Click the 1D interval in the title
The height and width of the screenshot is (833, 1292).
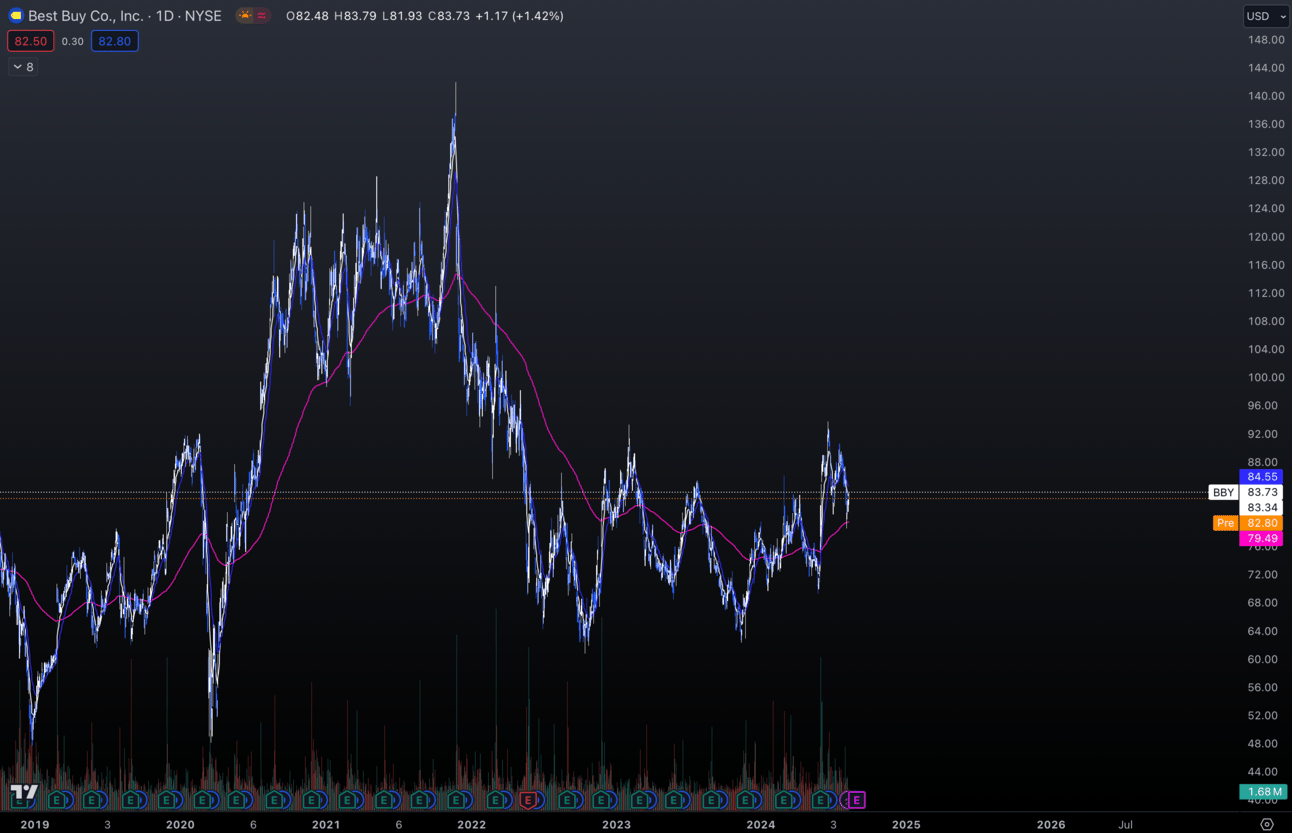(165, 16)
